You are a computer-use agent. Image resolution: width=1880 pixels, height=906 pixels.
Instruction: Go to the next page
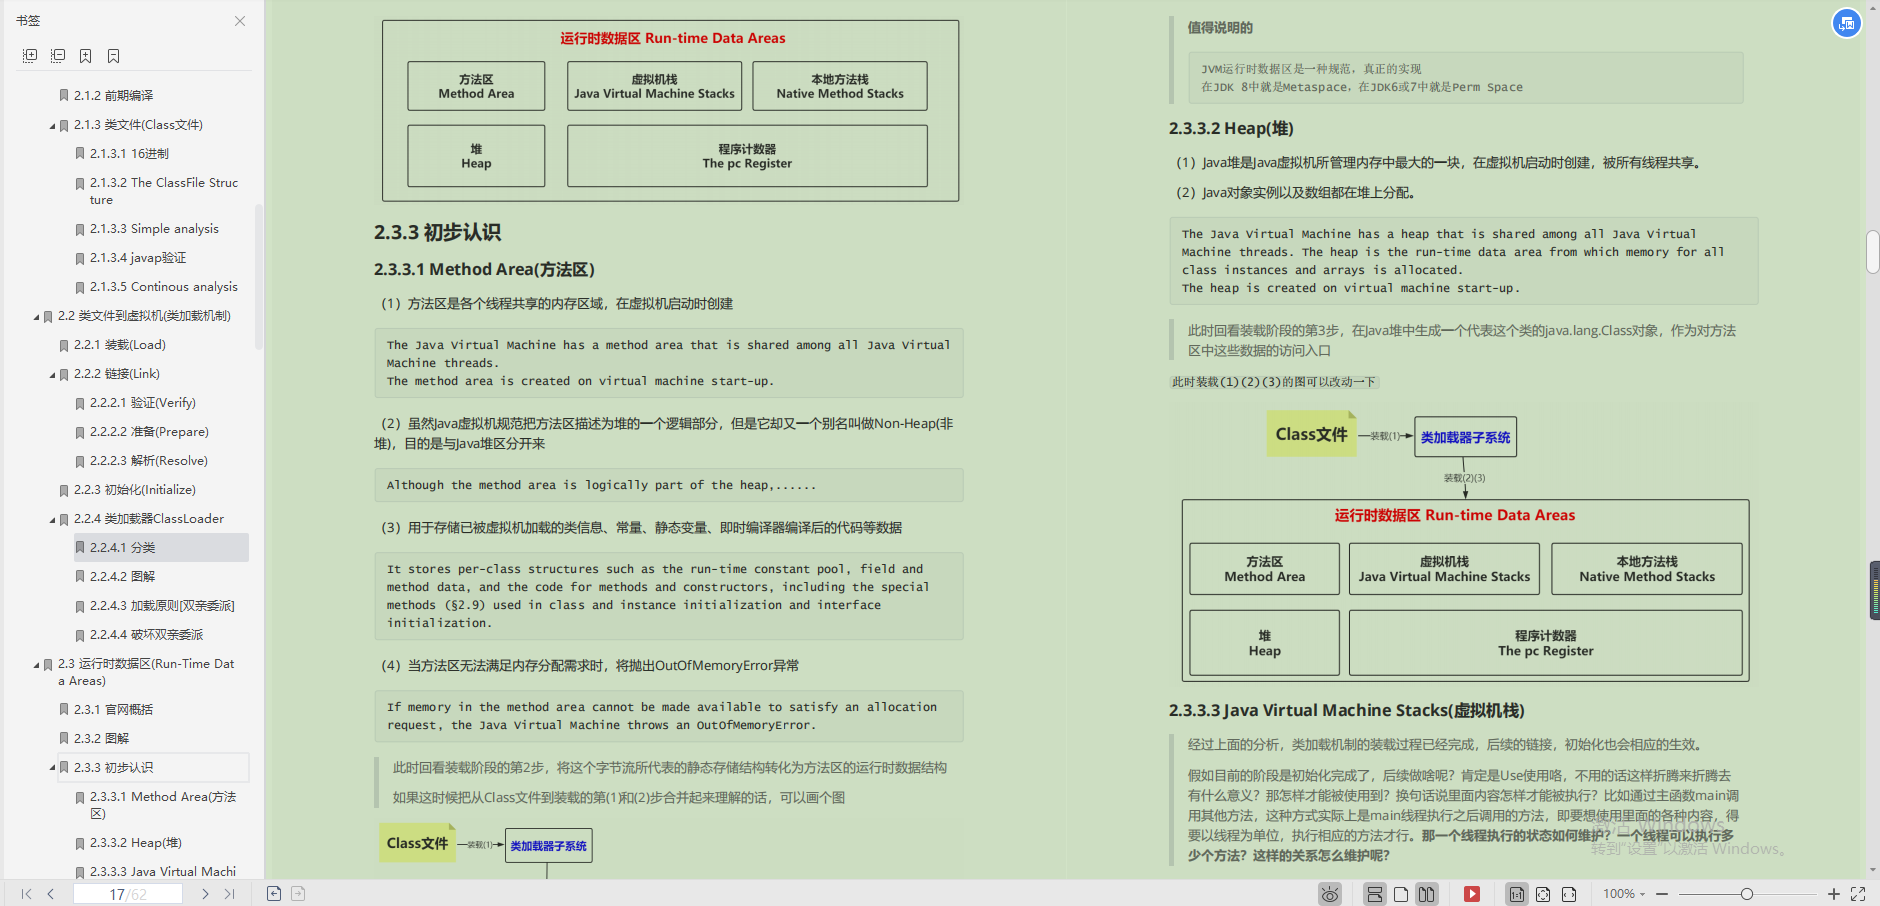pos(205,894)
